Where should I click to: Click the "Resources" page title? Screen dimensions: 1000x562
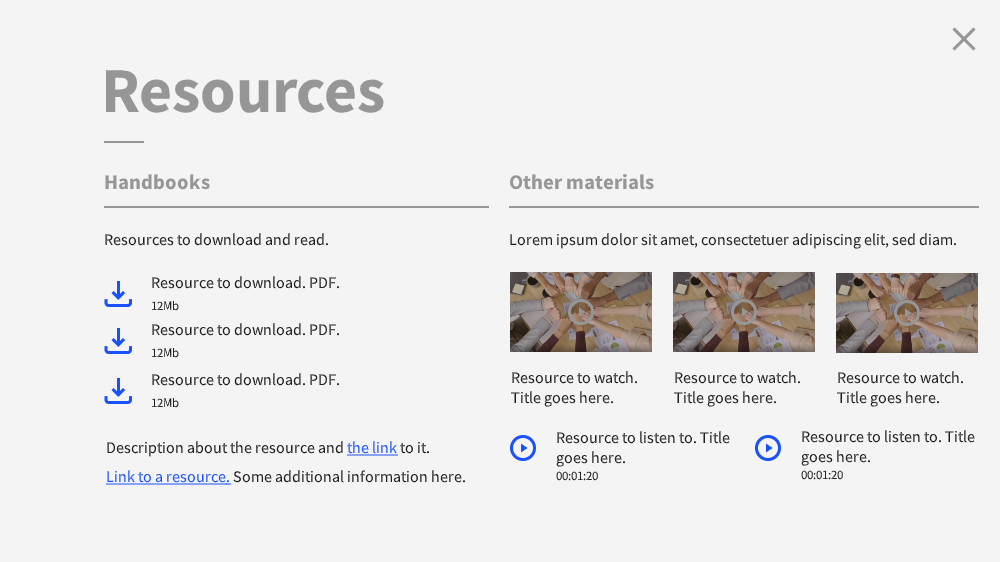click(x=244, y=92)
